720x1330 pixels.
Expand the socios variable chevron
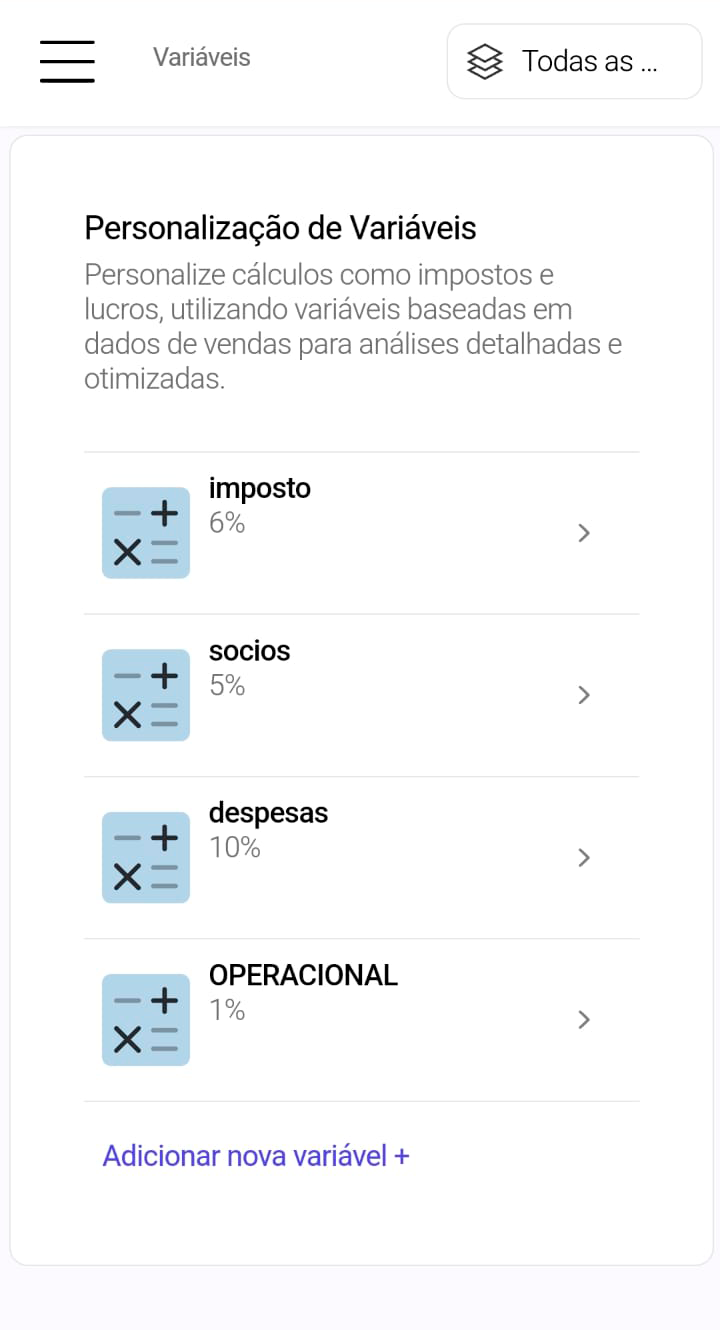(584, 695)
